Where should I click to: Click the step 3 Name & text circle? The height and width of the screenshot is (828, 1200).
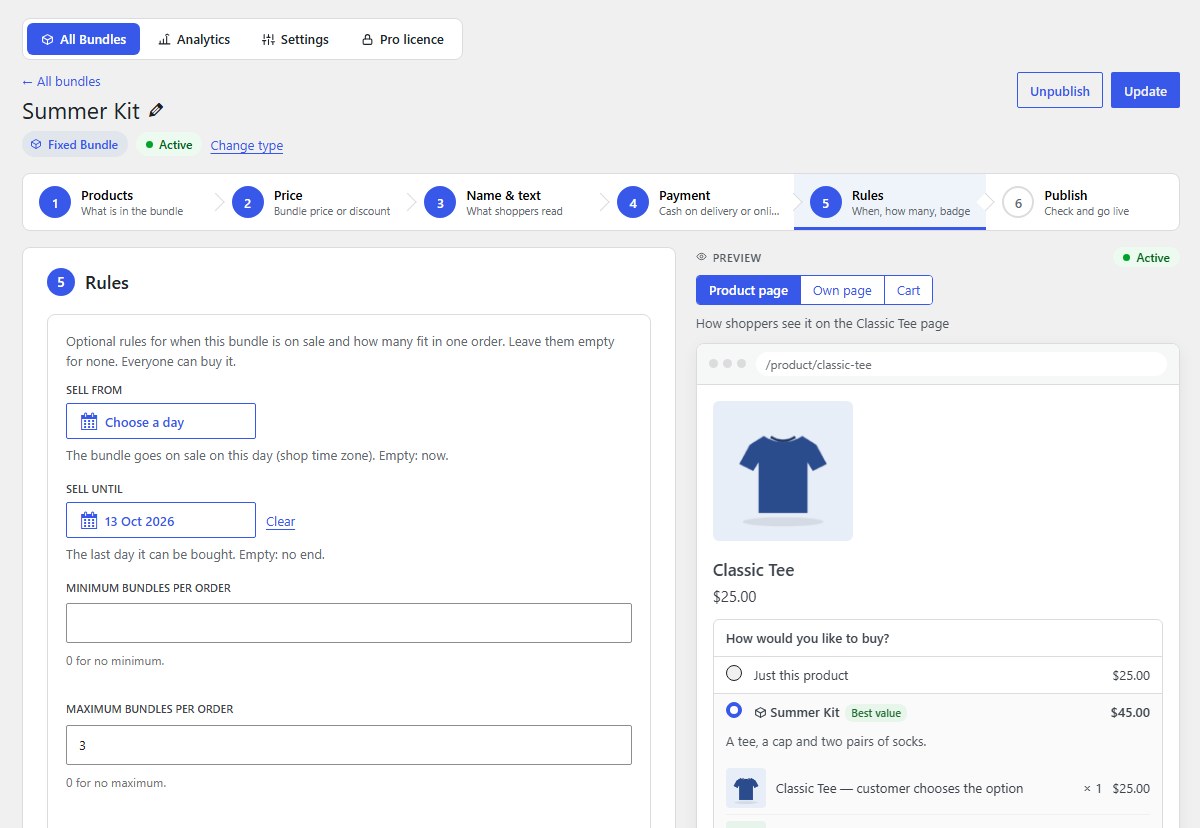click(x=440, y=203)
